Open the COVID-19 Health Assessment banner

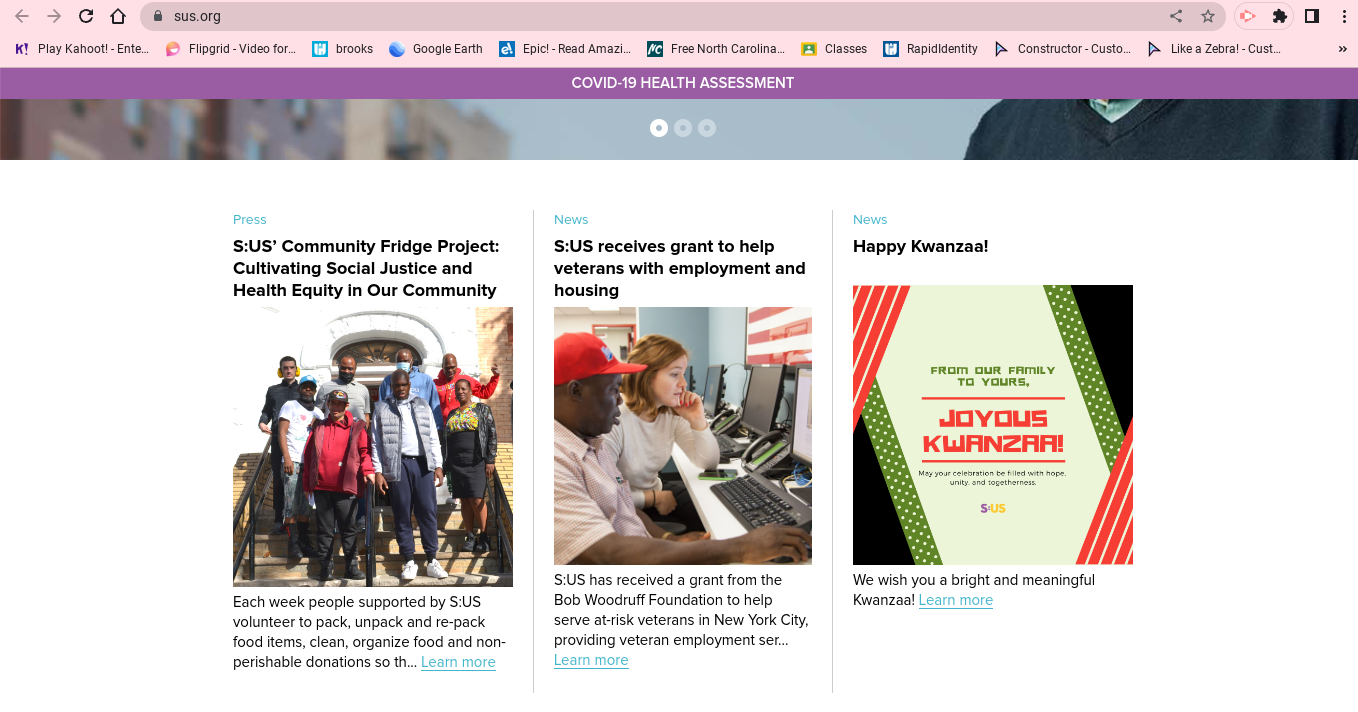[x=682, y=83]
